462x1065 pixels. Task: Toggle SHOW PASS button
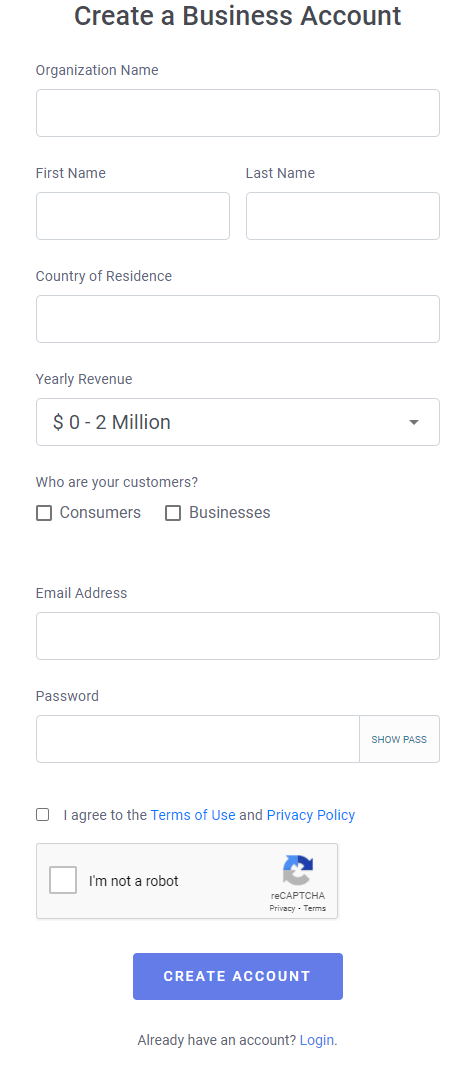tap(399, 739)
